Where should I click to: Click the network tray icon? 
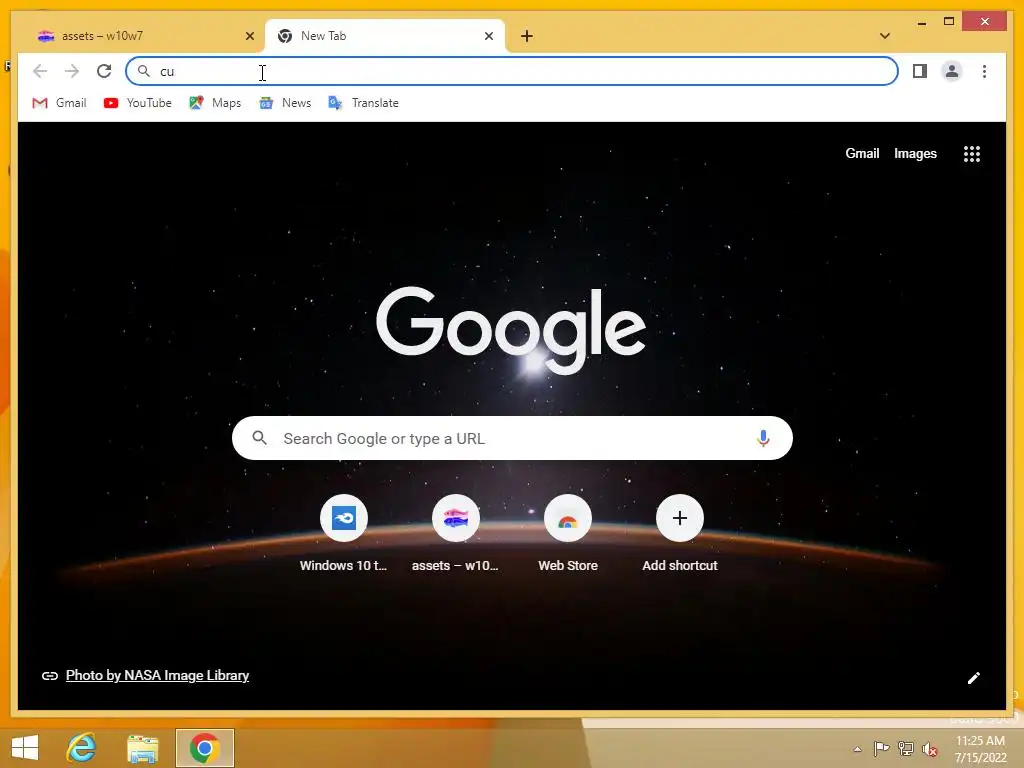click(x=906, y=749)
